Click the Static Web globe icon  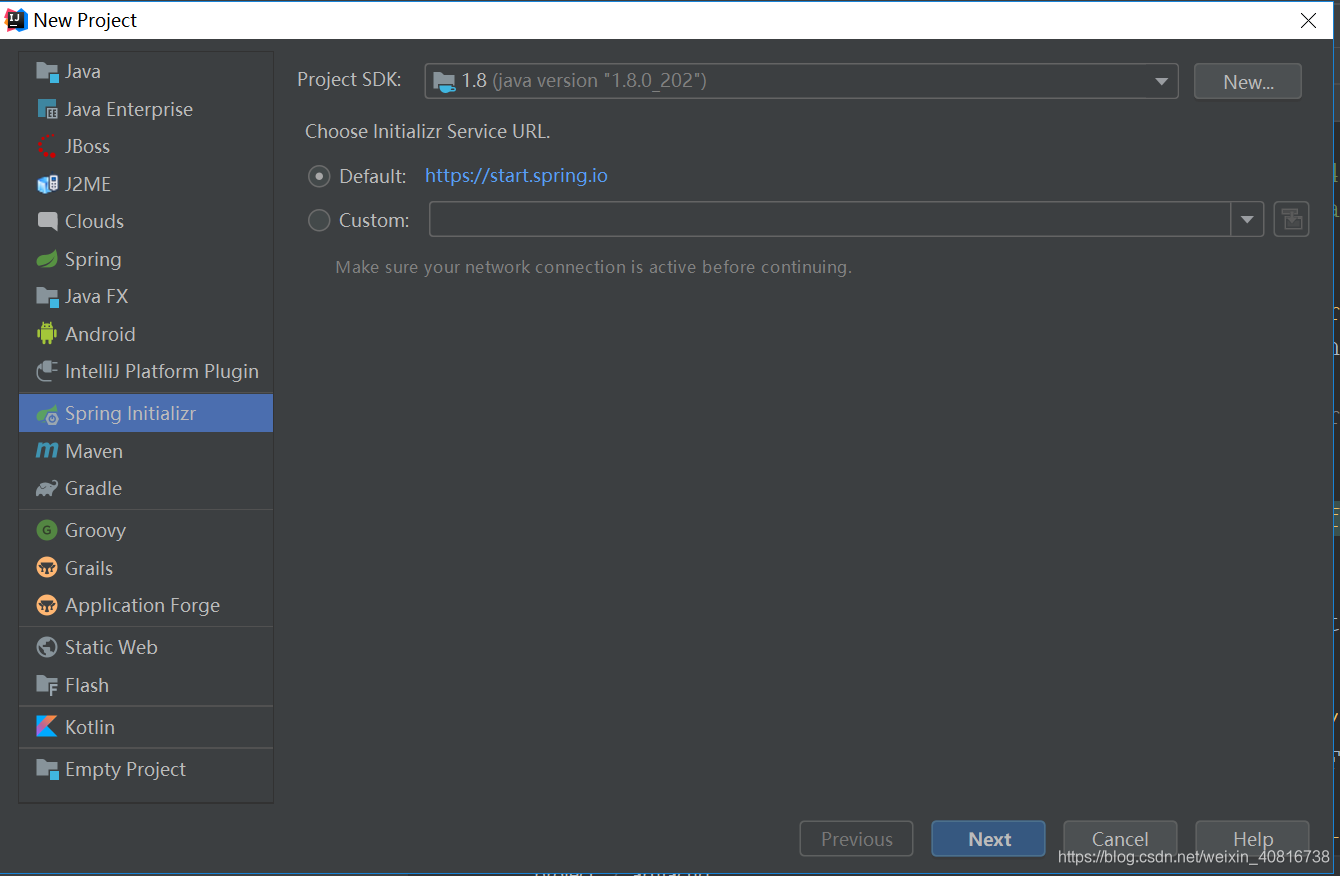click(47, 647)
